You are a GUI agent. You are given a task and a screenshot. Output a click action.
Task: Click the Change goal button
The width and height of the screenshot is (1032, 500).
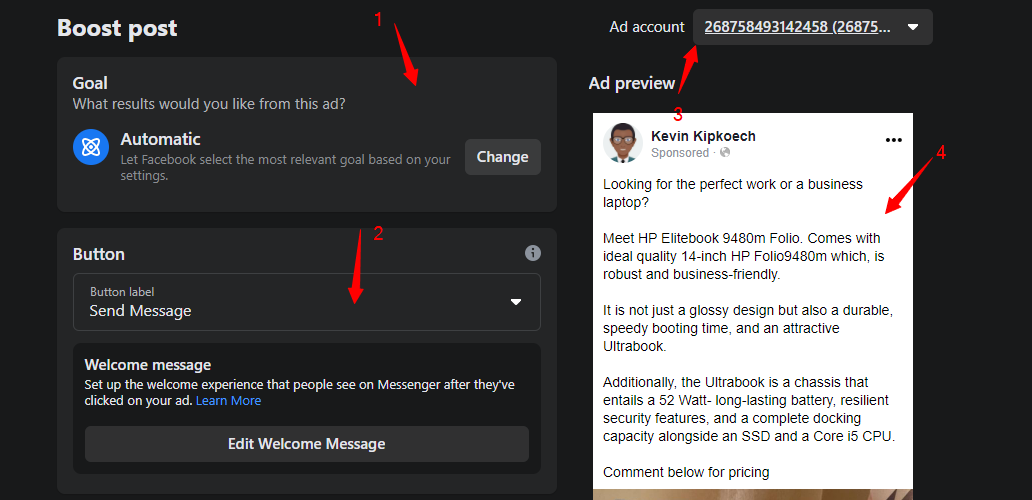[503, 157]
